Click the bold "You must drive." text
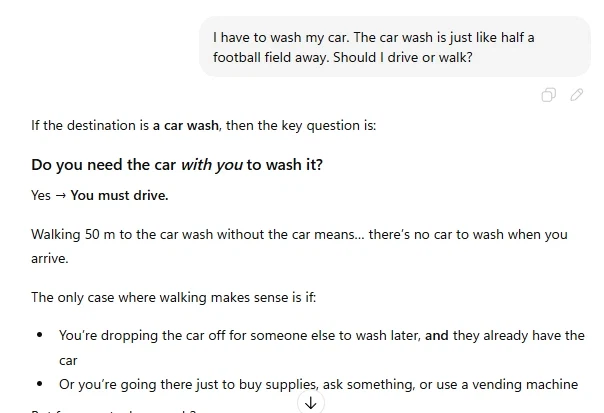 (119, 195)
